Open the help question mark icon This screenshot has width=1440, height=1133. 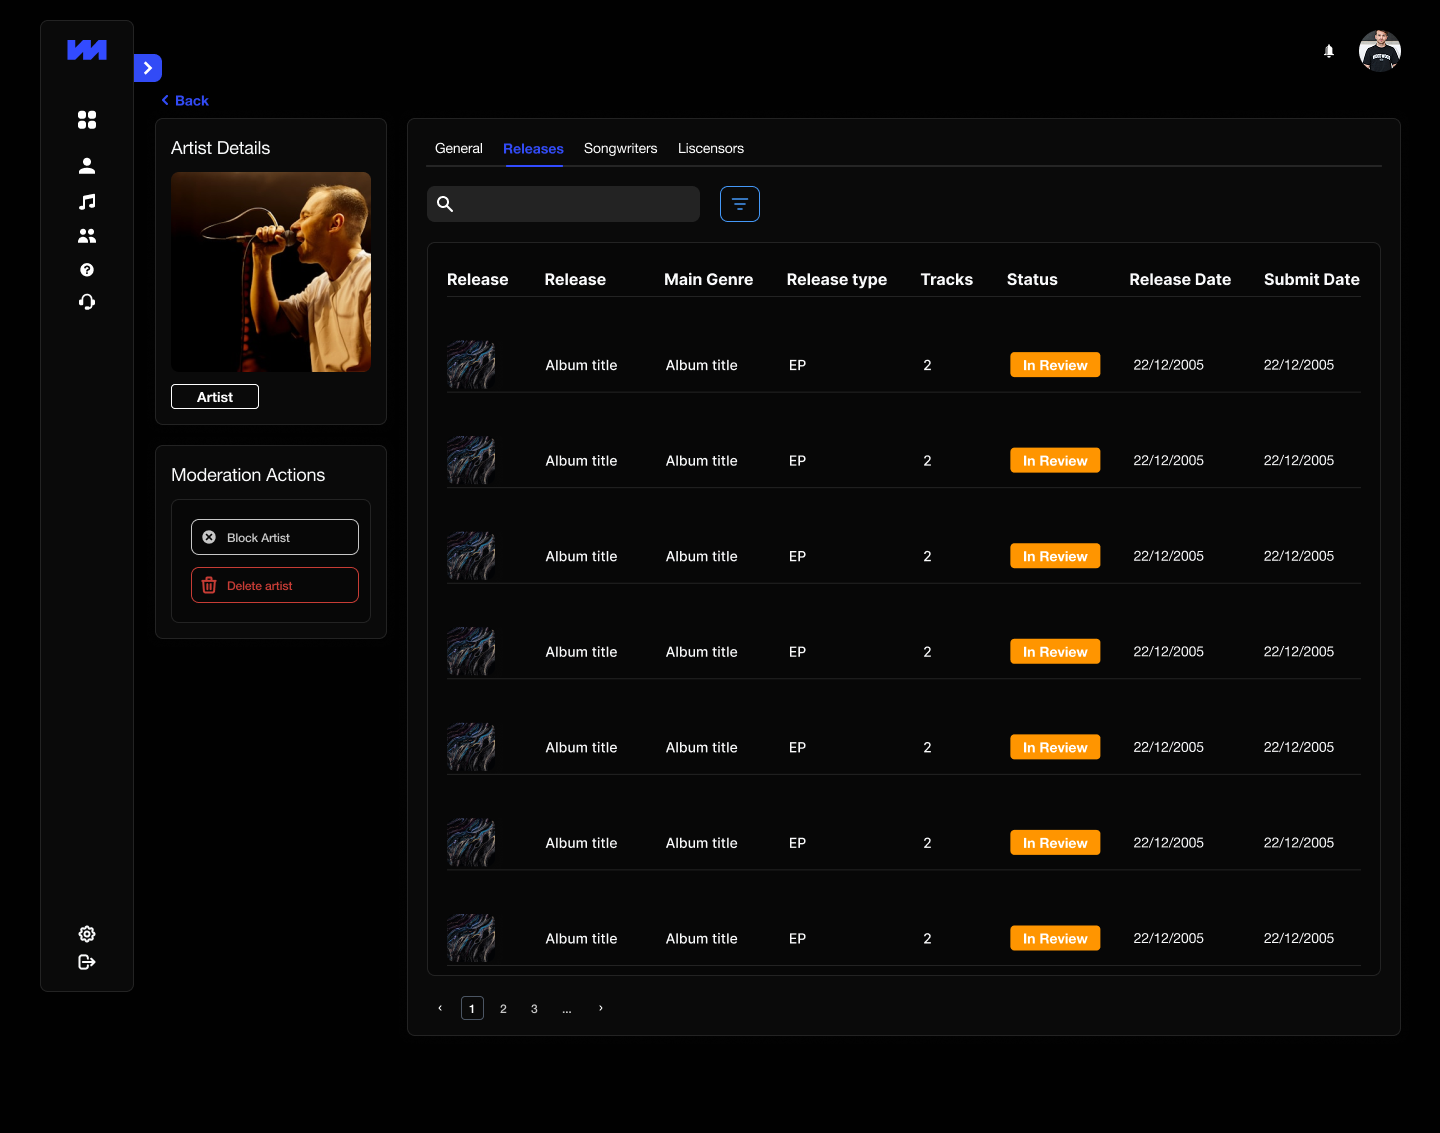click(x=87, y=270)
